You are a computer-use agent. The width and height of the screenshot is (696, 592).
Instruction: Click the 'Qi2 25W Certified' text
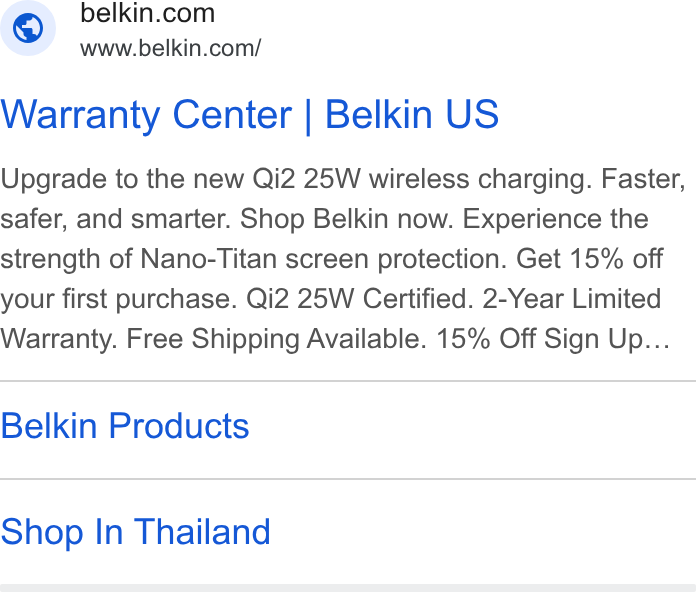pyautogui.click(x=360, y=299)
